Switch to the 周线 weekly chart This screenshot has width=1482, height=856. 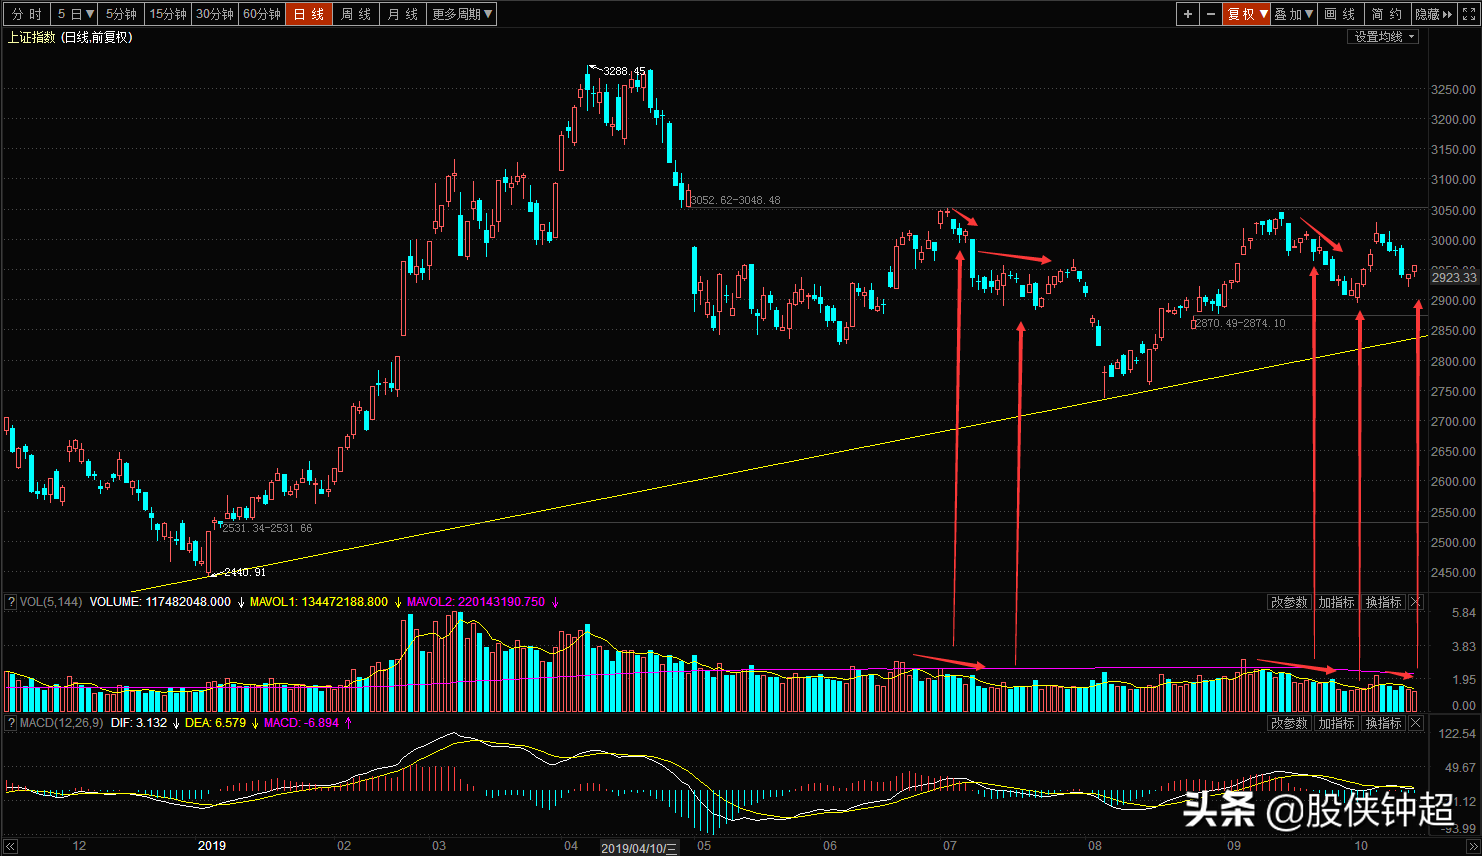tap(356, 14)
